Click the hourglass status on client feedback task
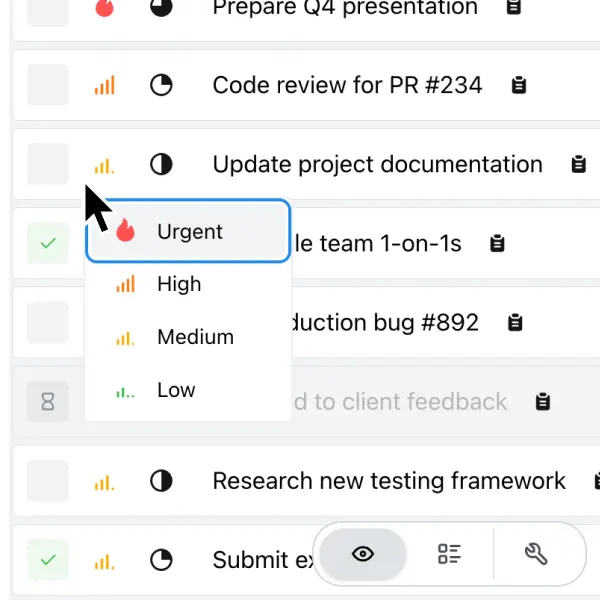The width and height of the screenshot is (600, 600). point(48,402)
